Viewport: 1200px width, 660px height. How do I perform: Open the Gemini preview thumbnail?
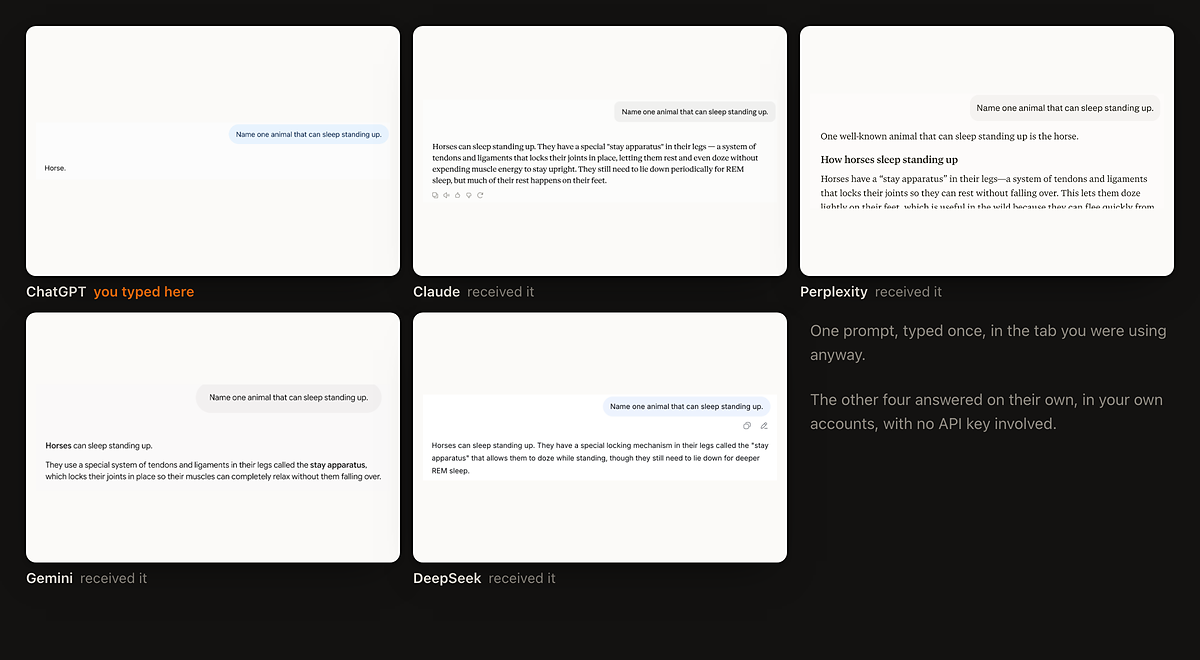(213, 437)
